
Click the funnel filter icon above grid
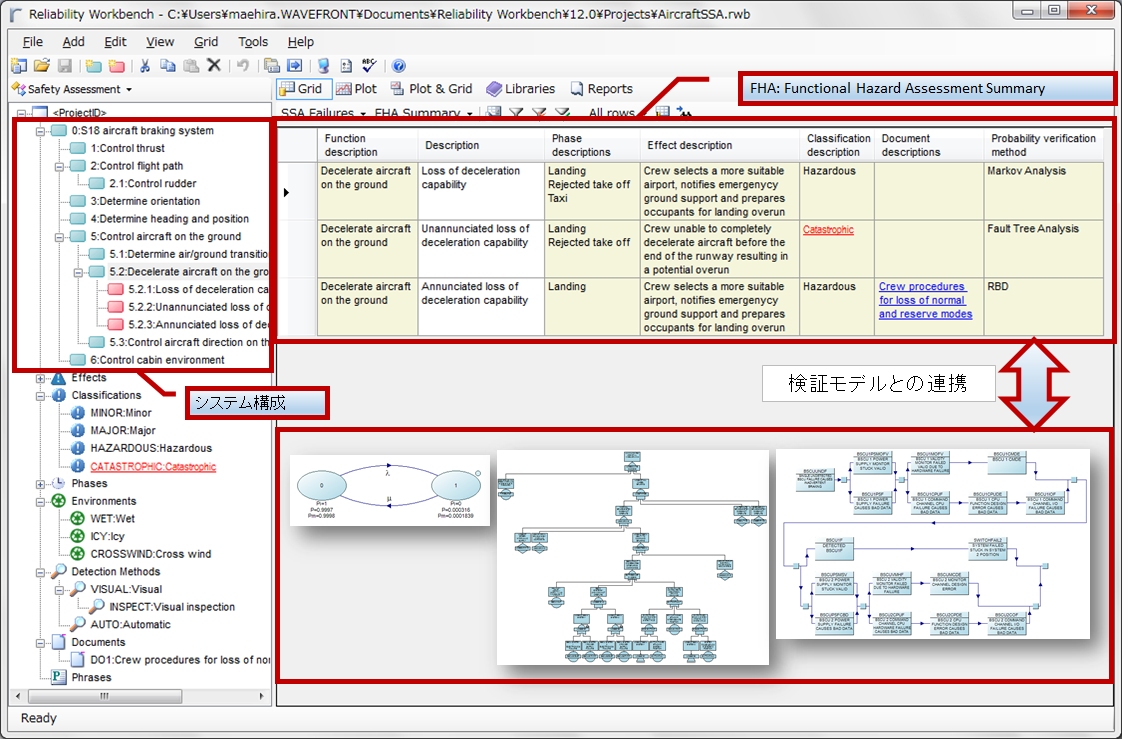click(516, 113)
